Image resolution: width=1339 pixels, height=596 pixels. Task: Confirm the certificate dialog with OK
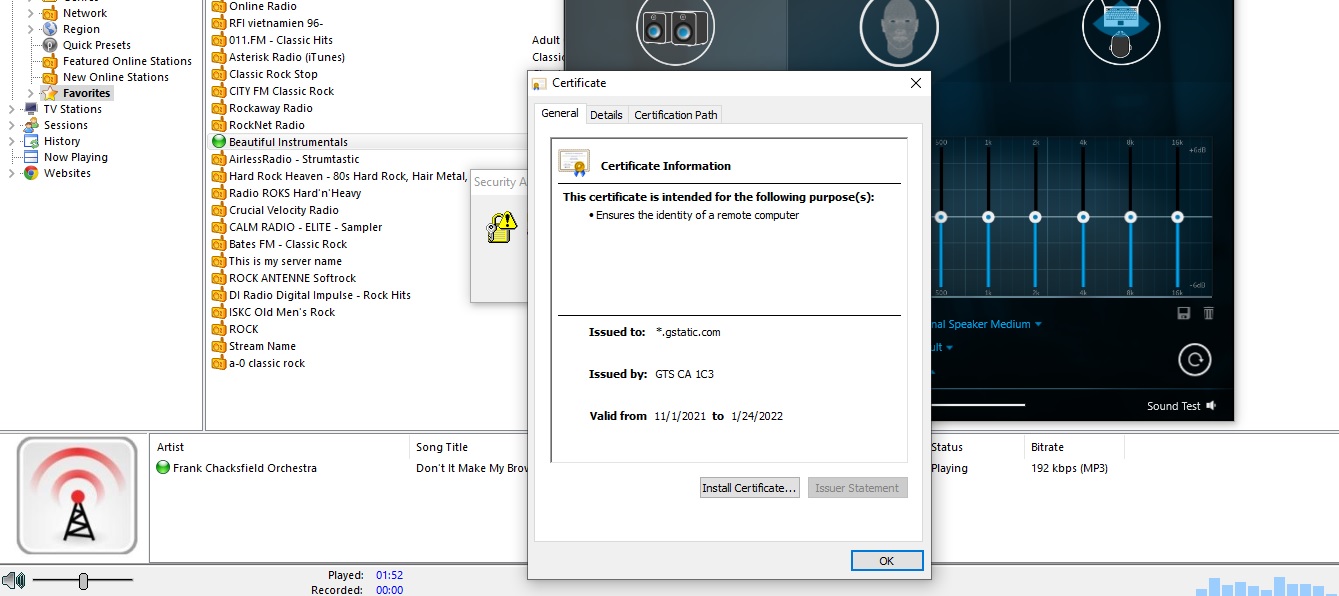pos(886,561)
